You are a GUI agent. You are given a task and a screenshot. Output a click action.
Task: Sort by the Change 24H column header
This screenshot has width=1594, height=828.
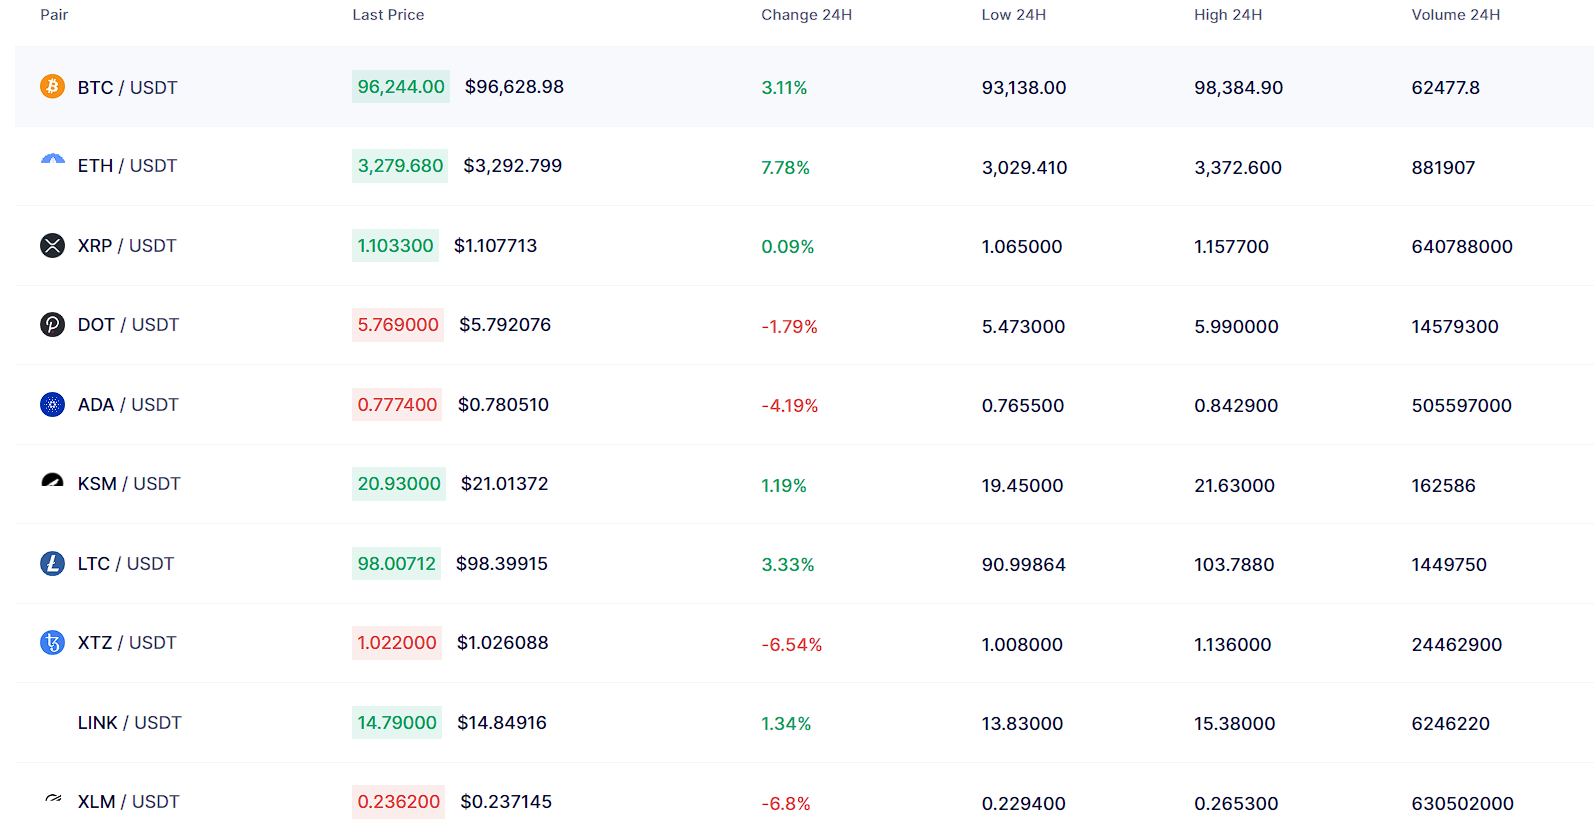point(806,15)
